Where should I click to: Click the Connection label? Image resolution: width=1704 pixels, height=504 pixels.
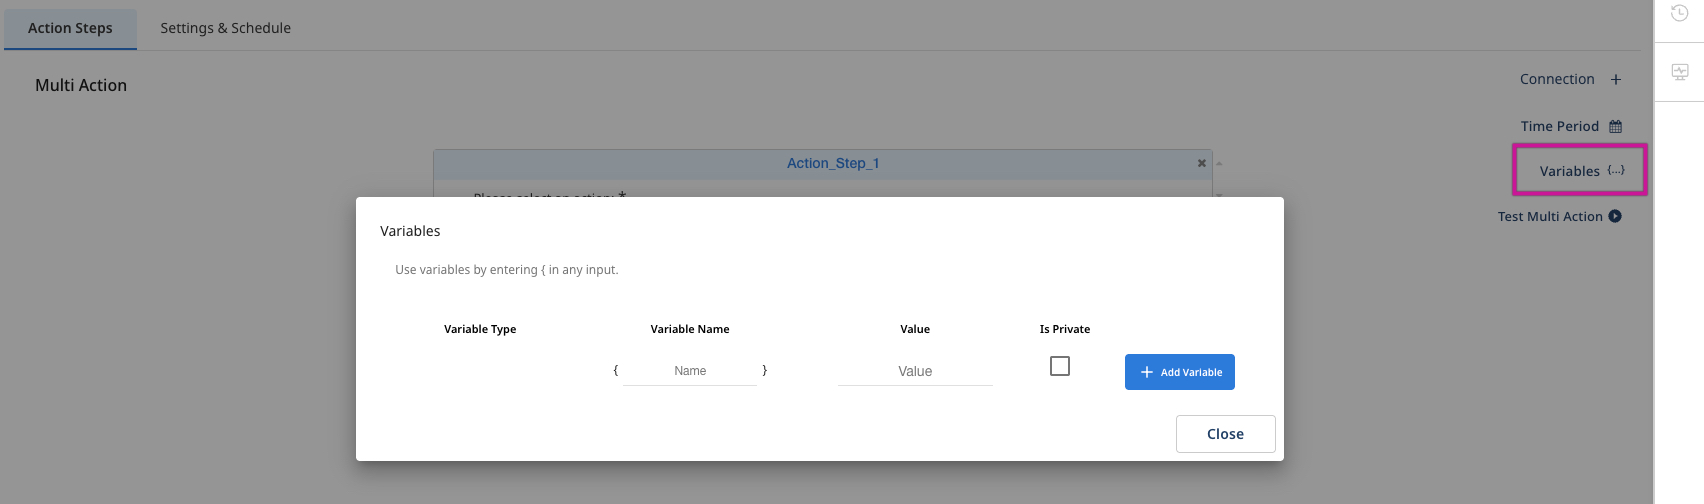1556,79
